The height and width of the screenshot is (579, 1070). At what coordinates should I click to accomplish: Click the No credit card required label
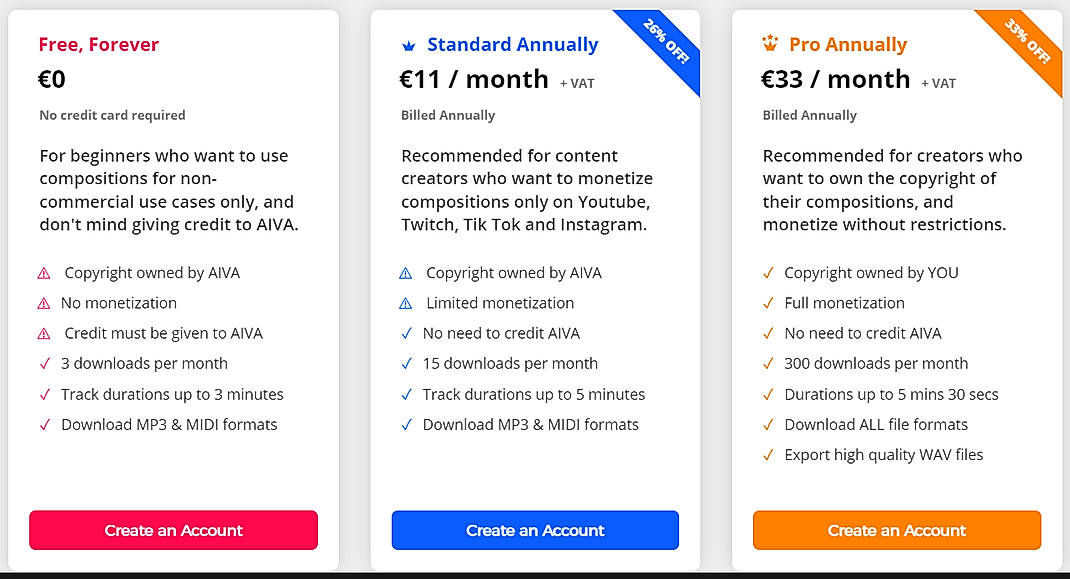pyautogui.click(x=112, y=115)
